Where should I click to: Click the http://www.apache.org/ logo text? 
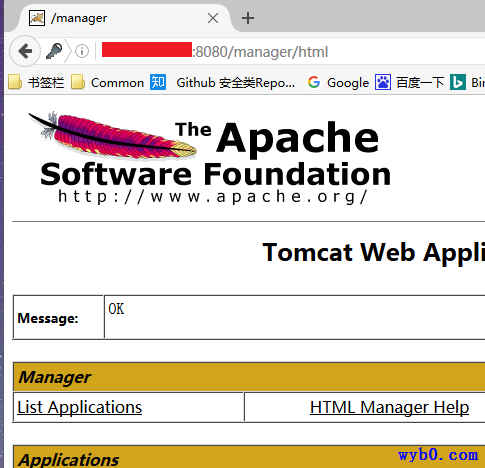tap(213, 197)
